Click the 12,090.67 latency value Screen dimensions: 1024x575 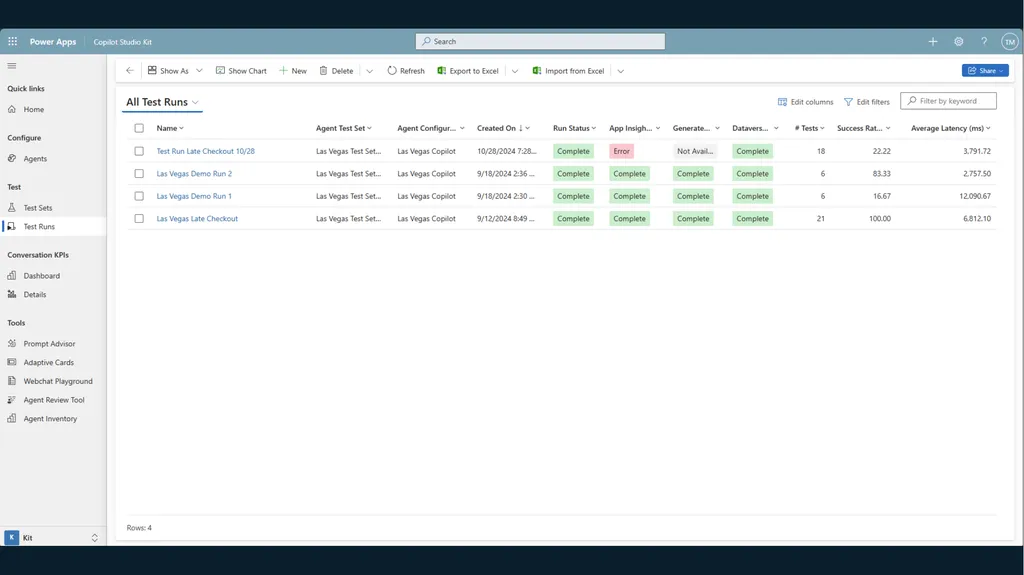click(x=974, y=196)
